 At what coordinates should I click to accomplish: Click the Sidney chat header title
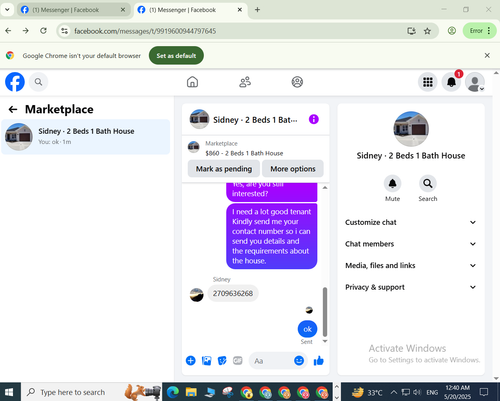point(255,120)
